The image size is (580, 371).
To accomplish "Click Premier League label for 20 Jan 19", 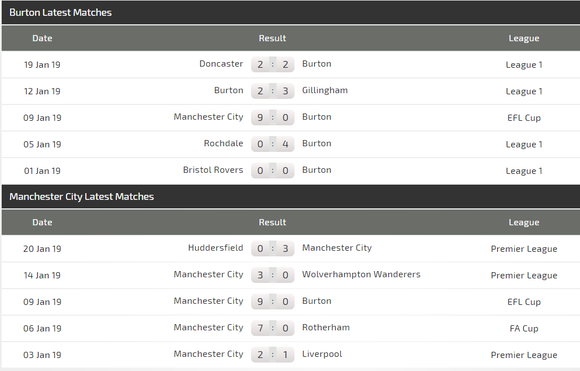I will (x=524, y=249).
